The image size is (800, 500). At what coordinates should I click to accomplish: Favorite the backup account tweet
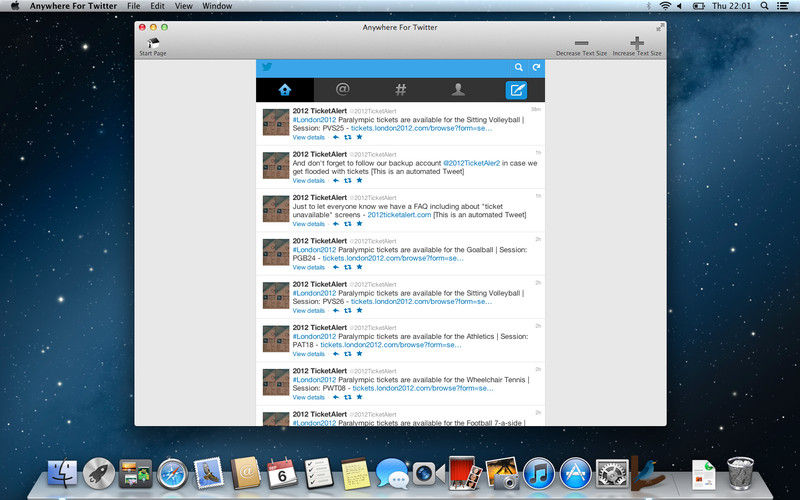[x=359, y=180]
